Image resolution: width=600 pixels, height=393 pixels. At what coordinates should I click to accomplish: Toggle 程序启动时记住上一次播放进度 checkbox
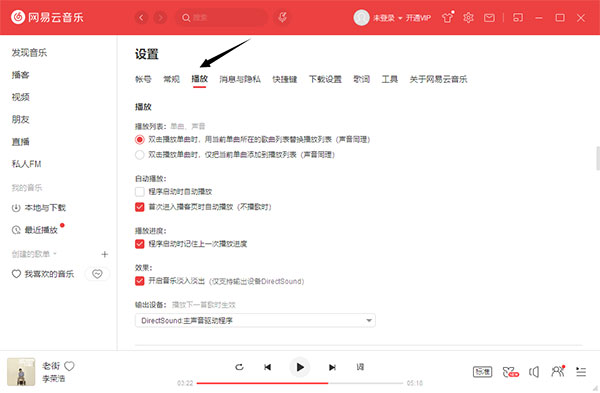coord(140,244)
